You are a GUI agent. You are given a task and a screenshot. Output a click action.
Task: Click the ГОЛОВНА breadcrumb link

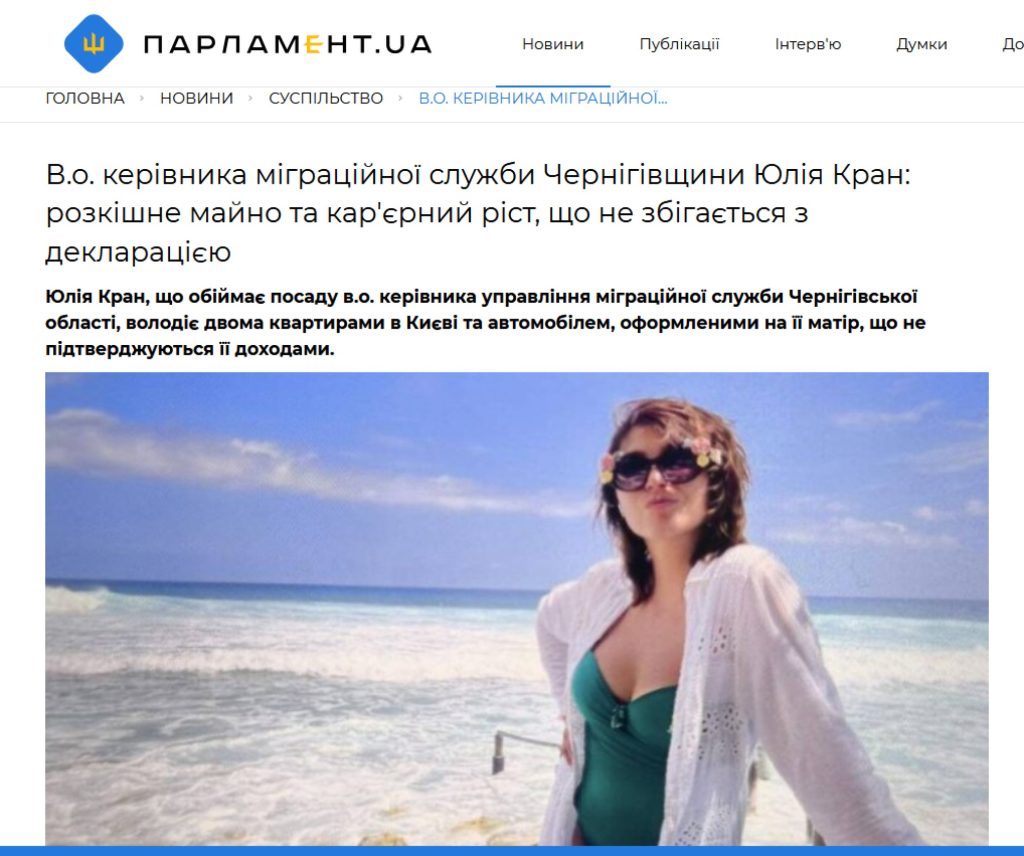pos(85,98)
